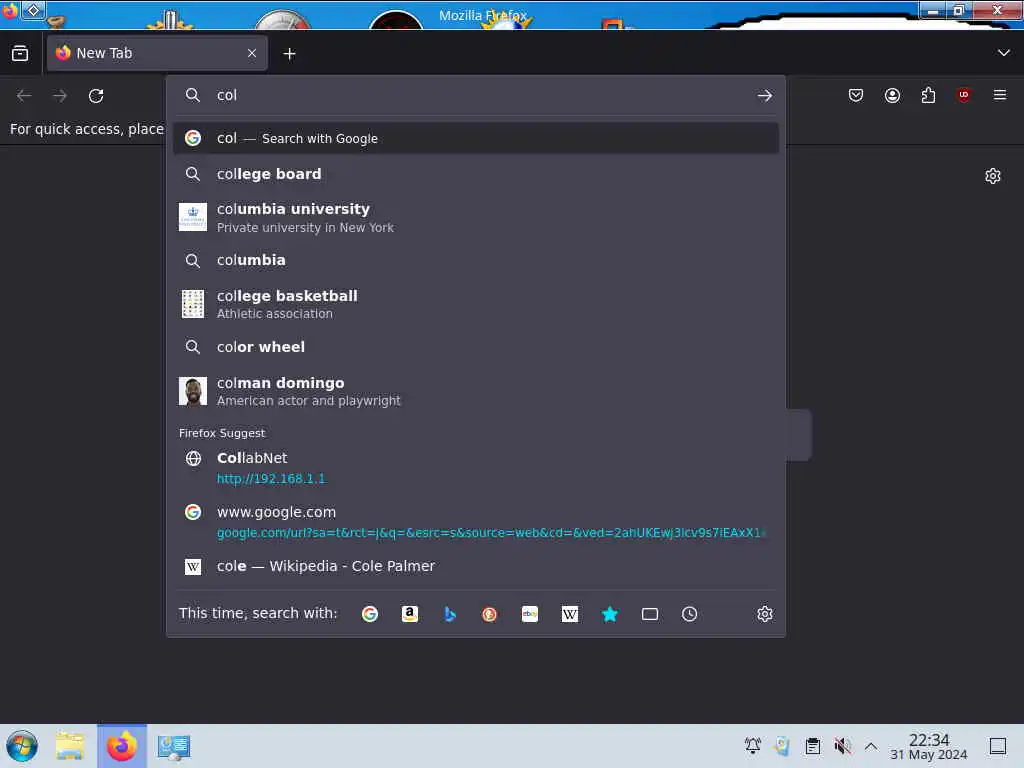Open the Save to Pocket button
This screenshot has height=768, width=1024.
(x=856, y=95)
